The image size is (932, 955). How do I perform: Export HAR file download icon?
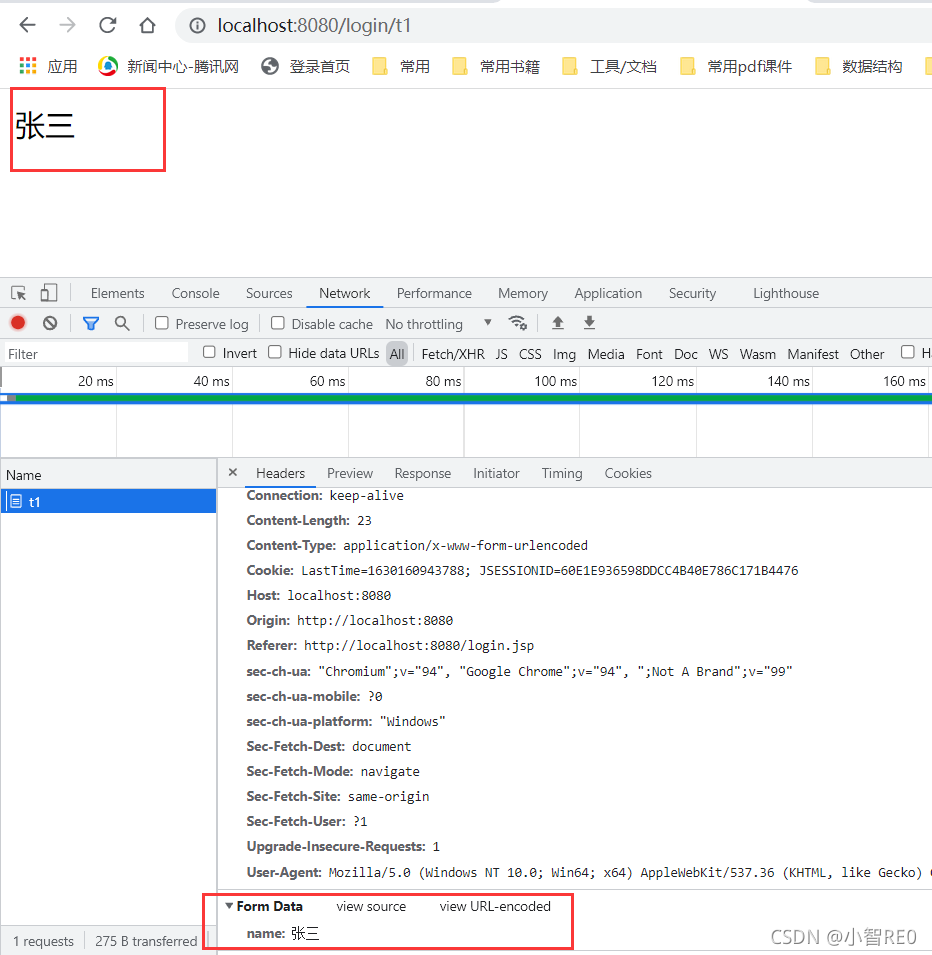589,323
